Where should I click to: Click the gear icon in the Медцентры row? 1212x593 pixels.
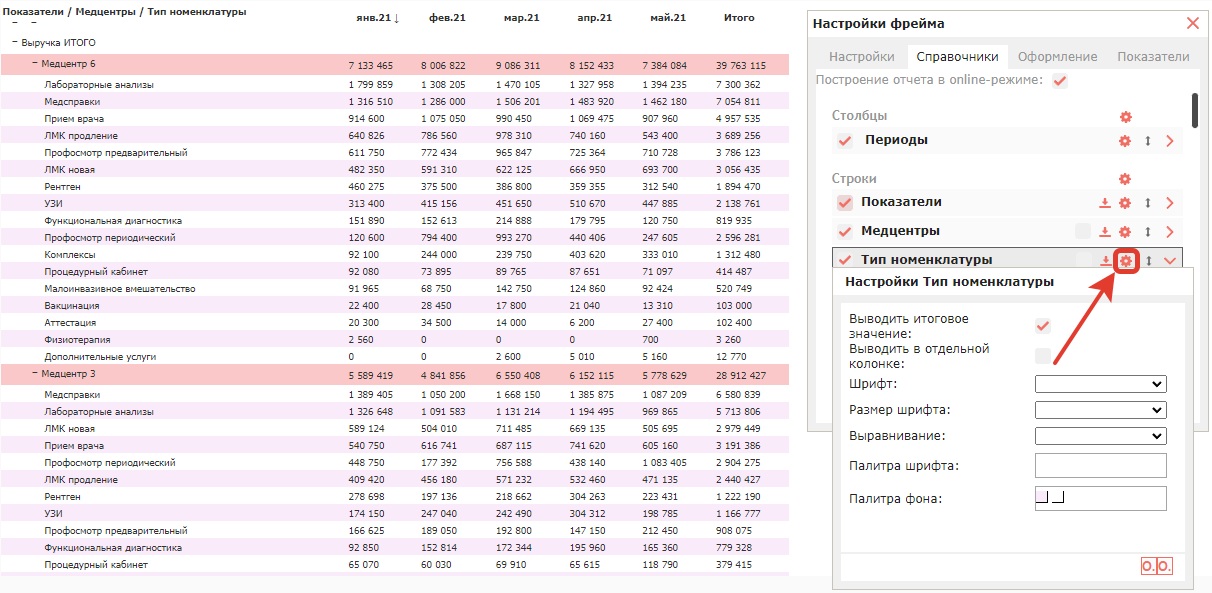point(1125,232)
